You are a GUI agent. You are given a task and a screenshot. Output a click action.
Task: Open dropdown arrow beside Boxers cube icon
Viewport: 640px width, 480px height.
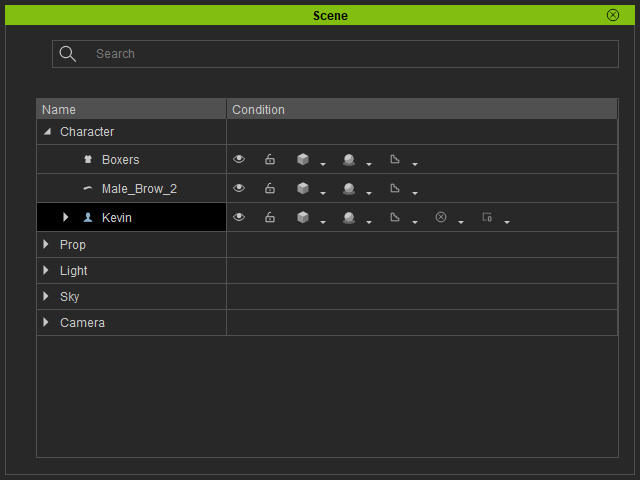click(323, 164)
